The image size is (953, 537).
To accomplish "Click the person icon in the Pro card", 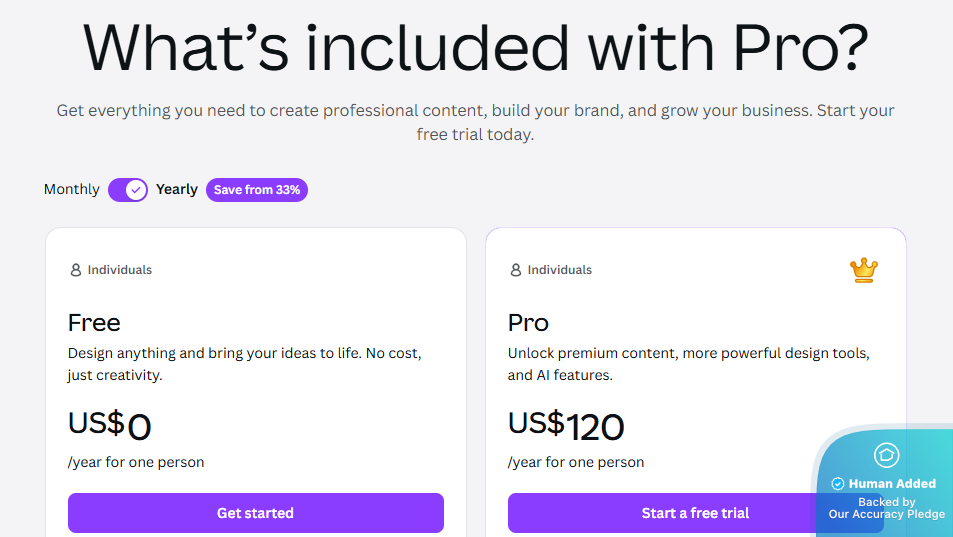I will pos(515,270).
